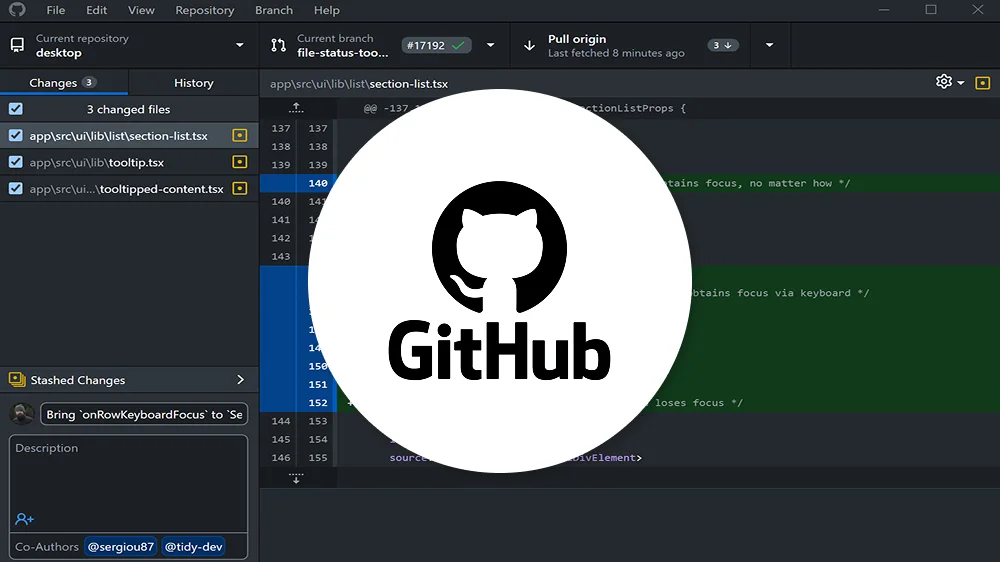Toggle the select-all changed files checkbox
The height and width of the screenshot is (562, 1000).
tap(16, 109)
